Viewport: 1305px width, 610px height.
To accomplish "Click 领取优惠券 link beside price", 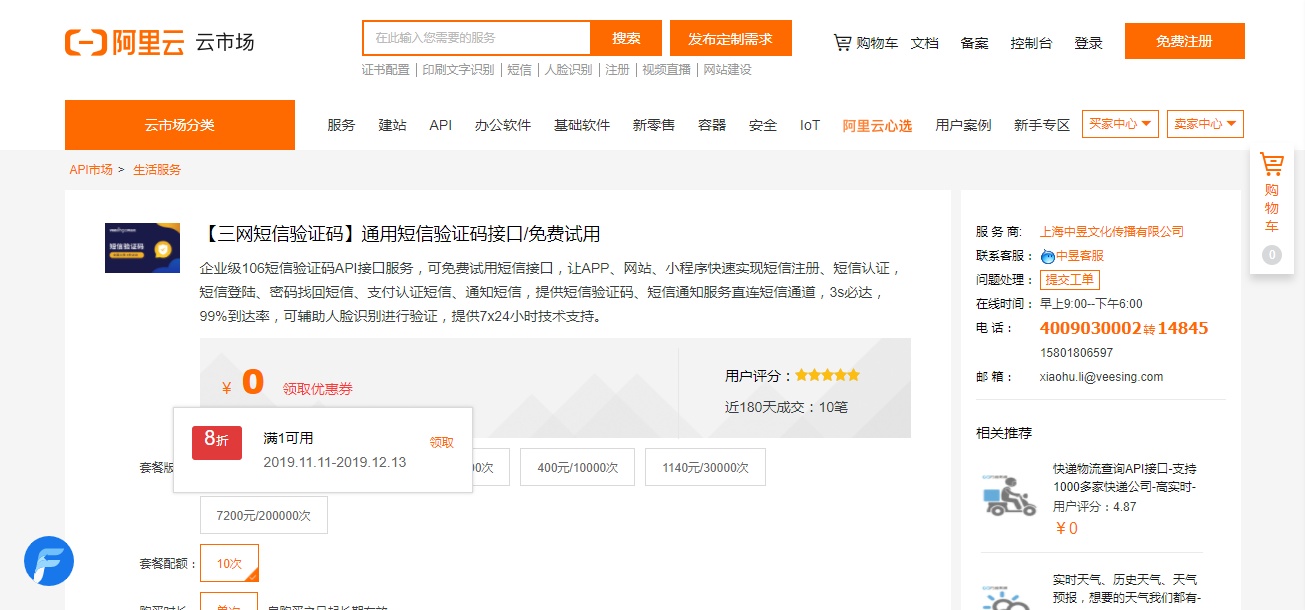I will 318,389.
